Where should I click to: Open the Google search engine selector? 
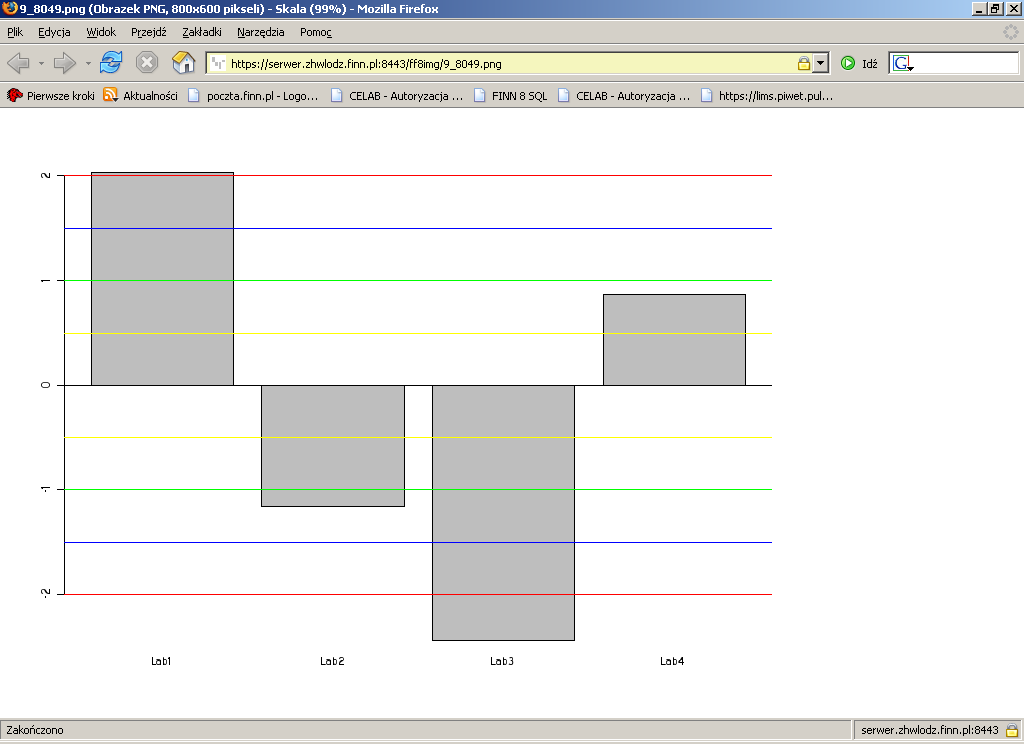903,63
